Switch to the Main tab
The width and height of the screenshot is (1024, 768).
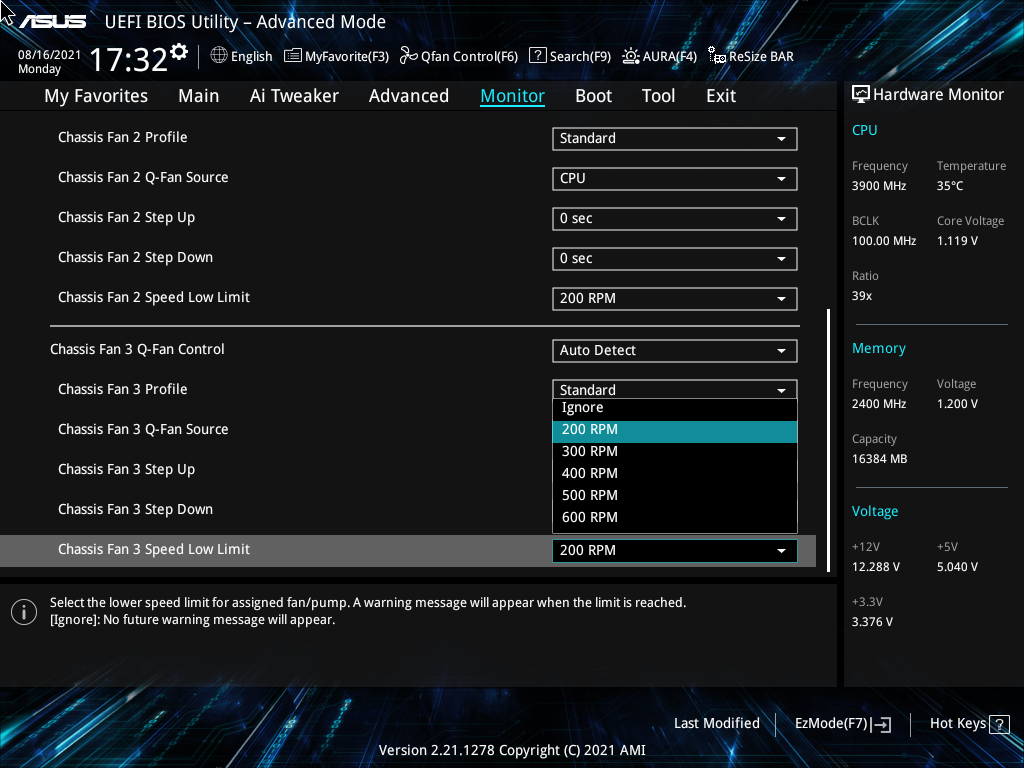pyautogui.click(x=199, y=96)
